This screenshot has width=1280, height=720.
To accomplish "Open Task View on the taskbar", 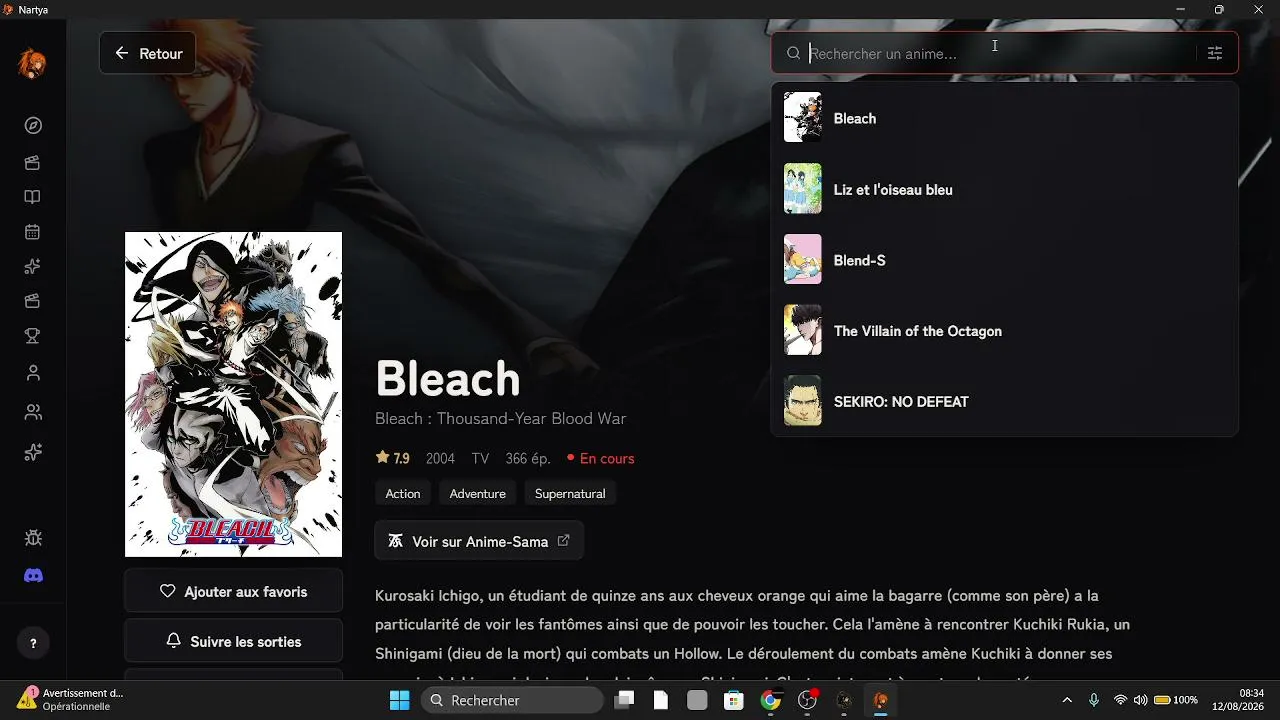I will [x=624, y=700].
